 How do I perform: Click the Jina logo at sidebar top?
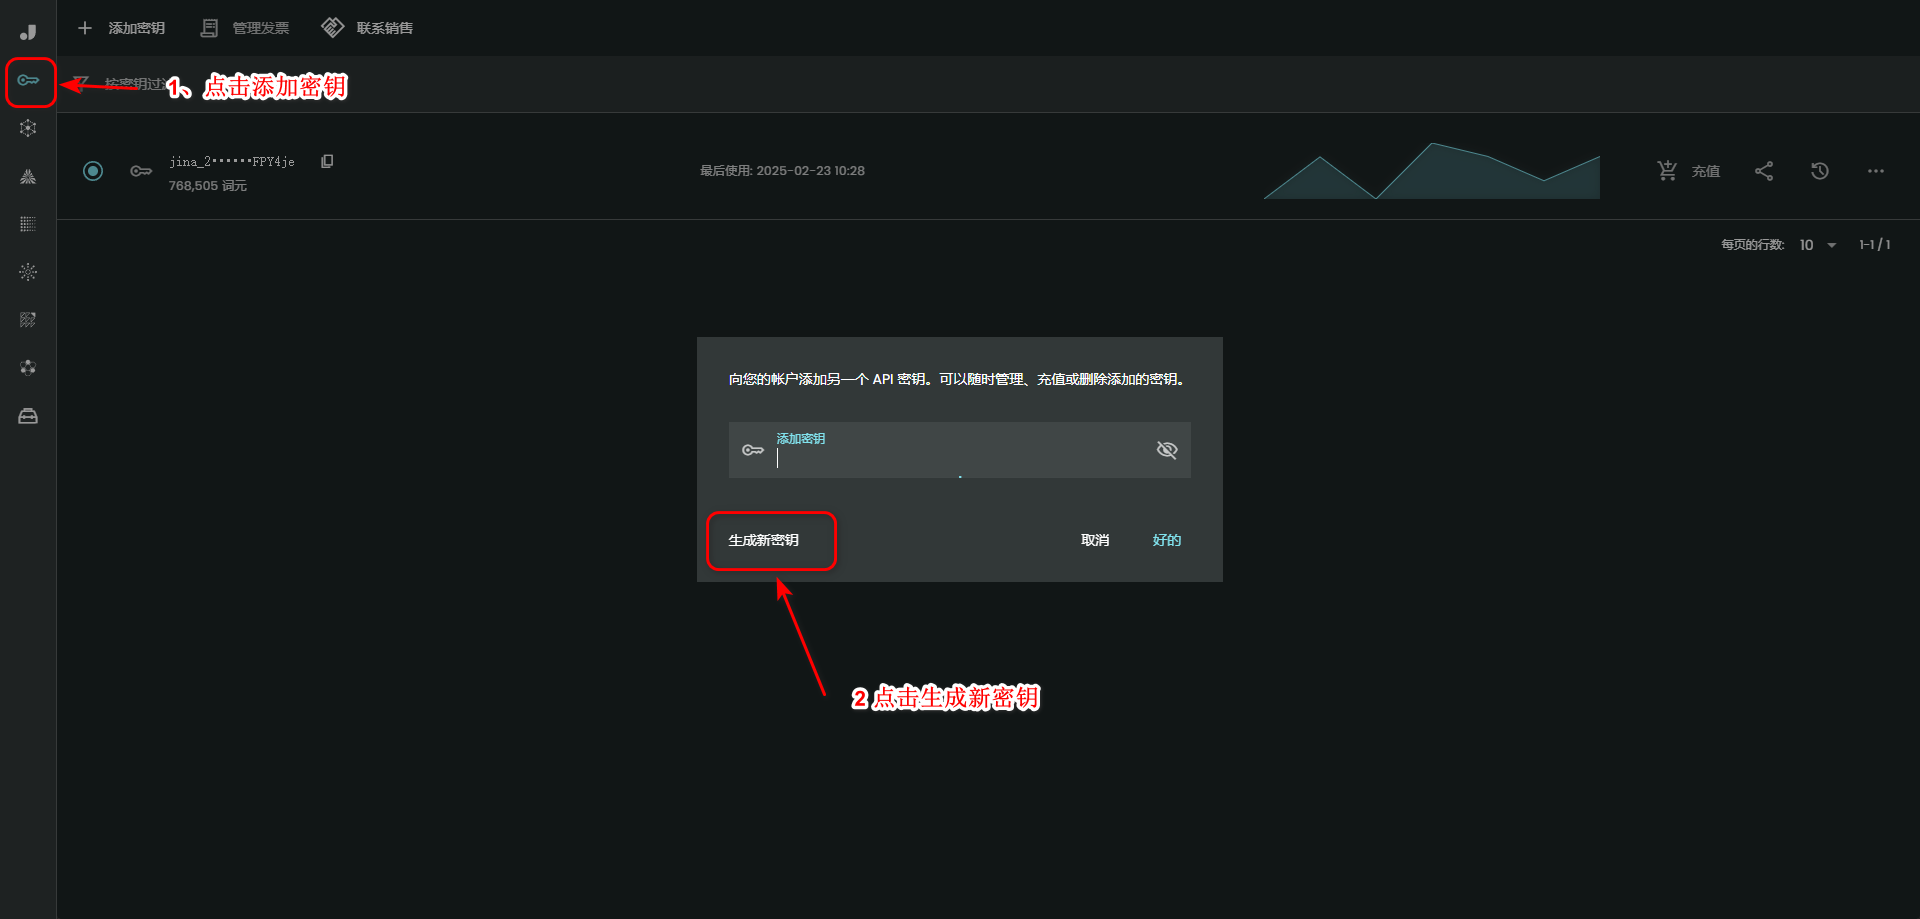click(x=28, y=32)
